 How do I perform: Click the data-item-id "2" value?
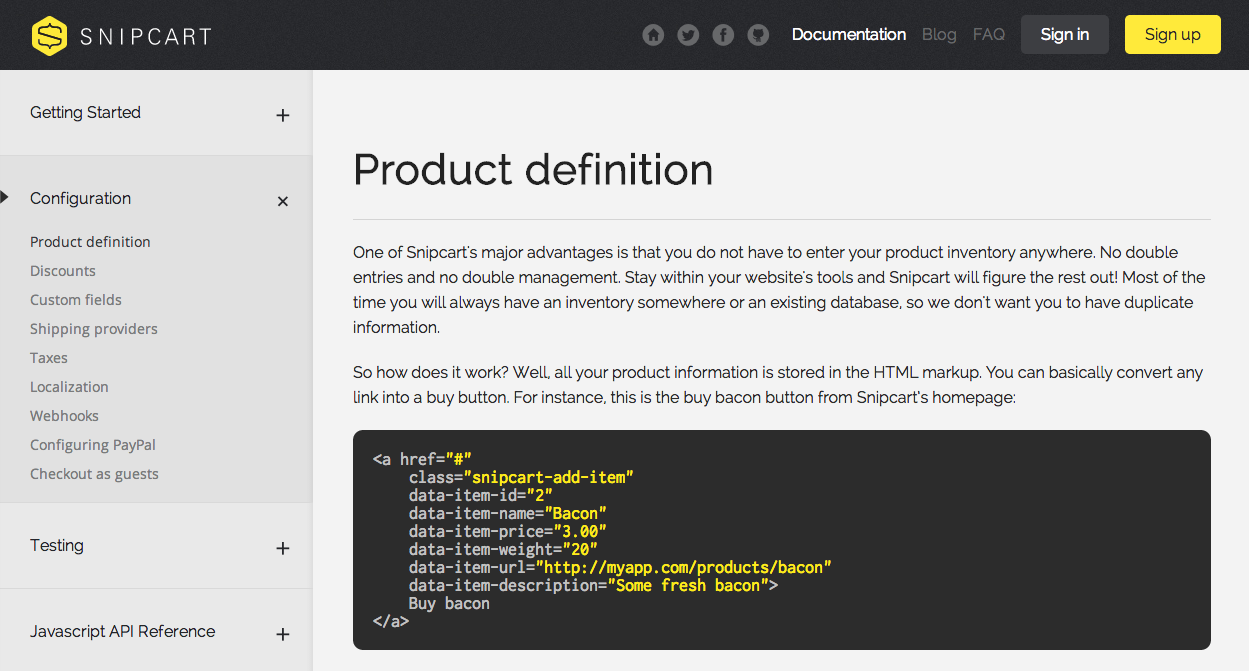pyautogui.click(x=540, y=496)
